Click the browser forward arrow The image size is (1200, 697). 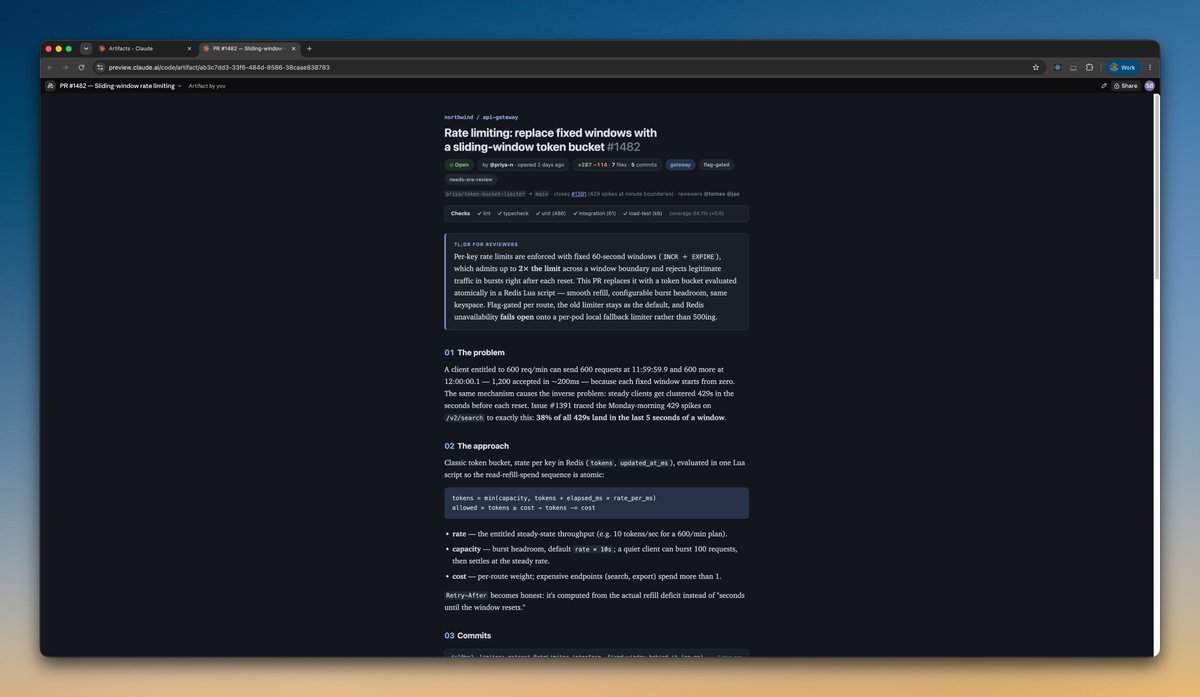pyautogui.click(x=66, y=67)
